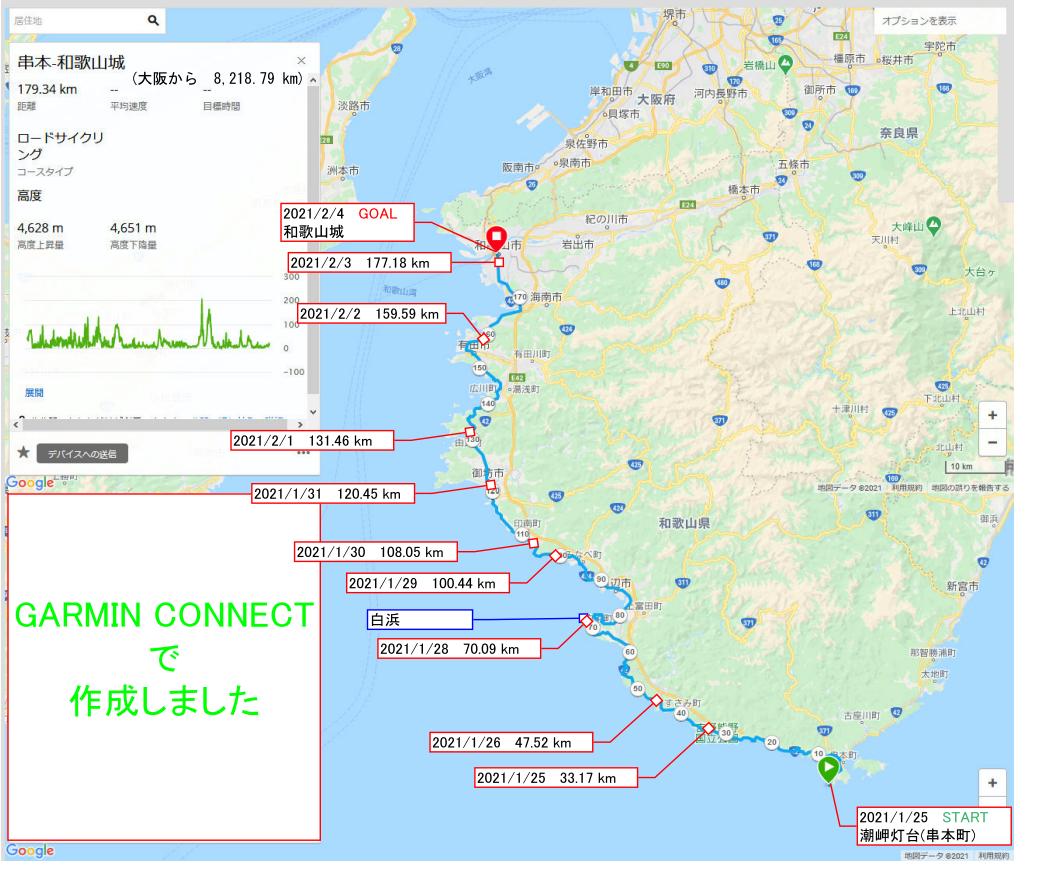This screenshot has height=869, width=1039.
Task: Click the 10 km distance marker
Action: pos(818,754)
